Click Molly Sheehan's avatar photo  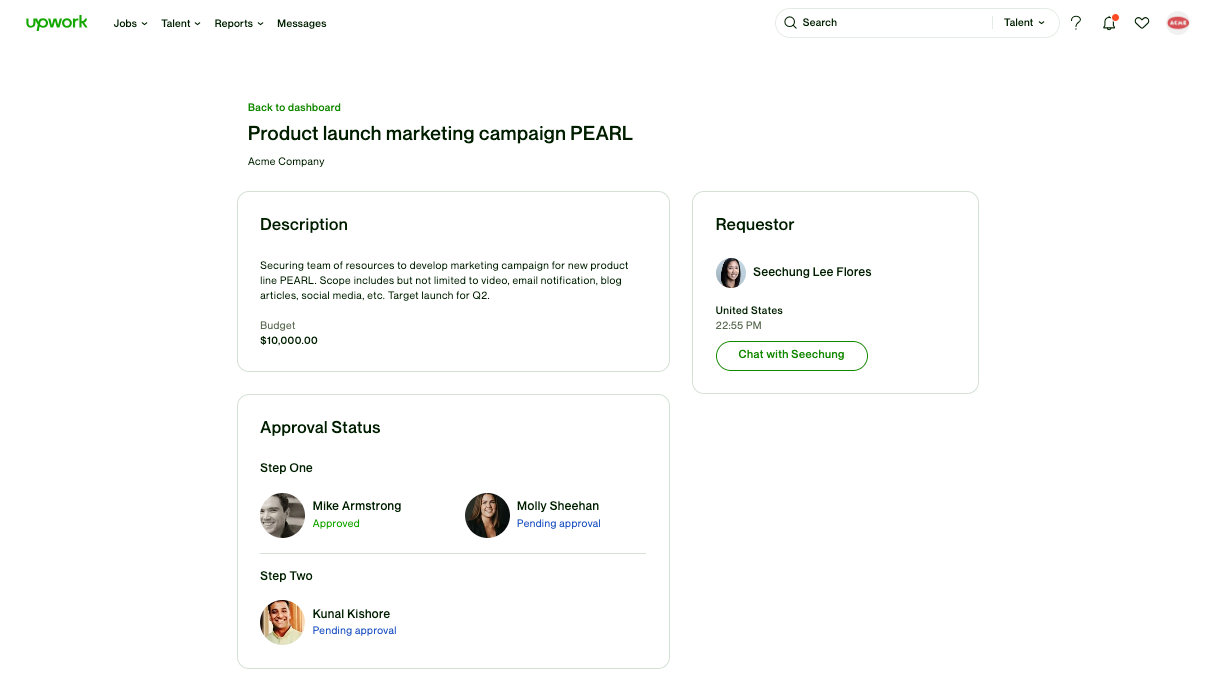click(x=487, y=515)
